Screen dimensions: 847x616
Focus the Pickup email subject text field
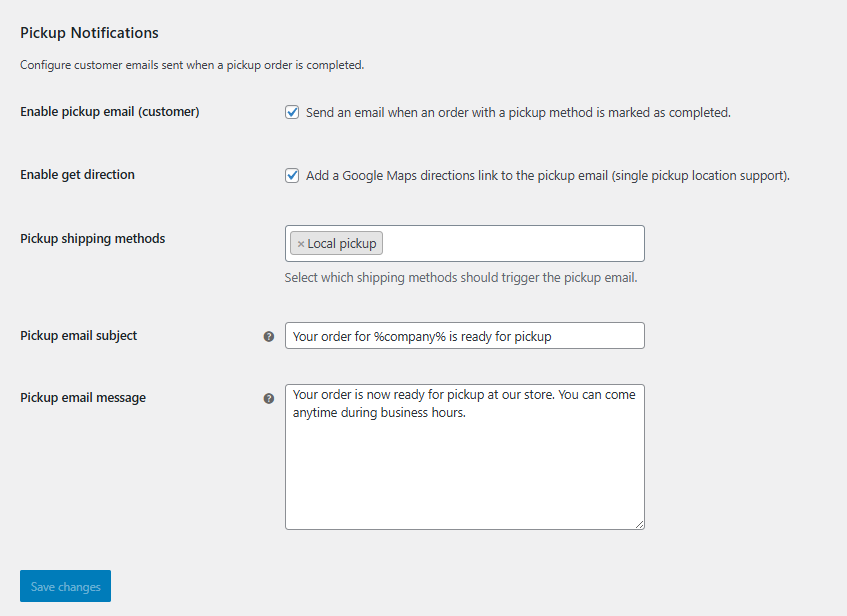click(x=464, y=336)
